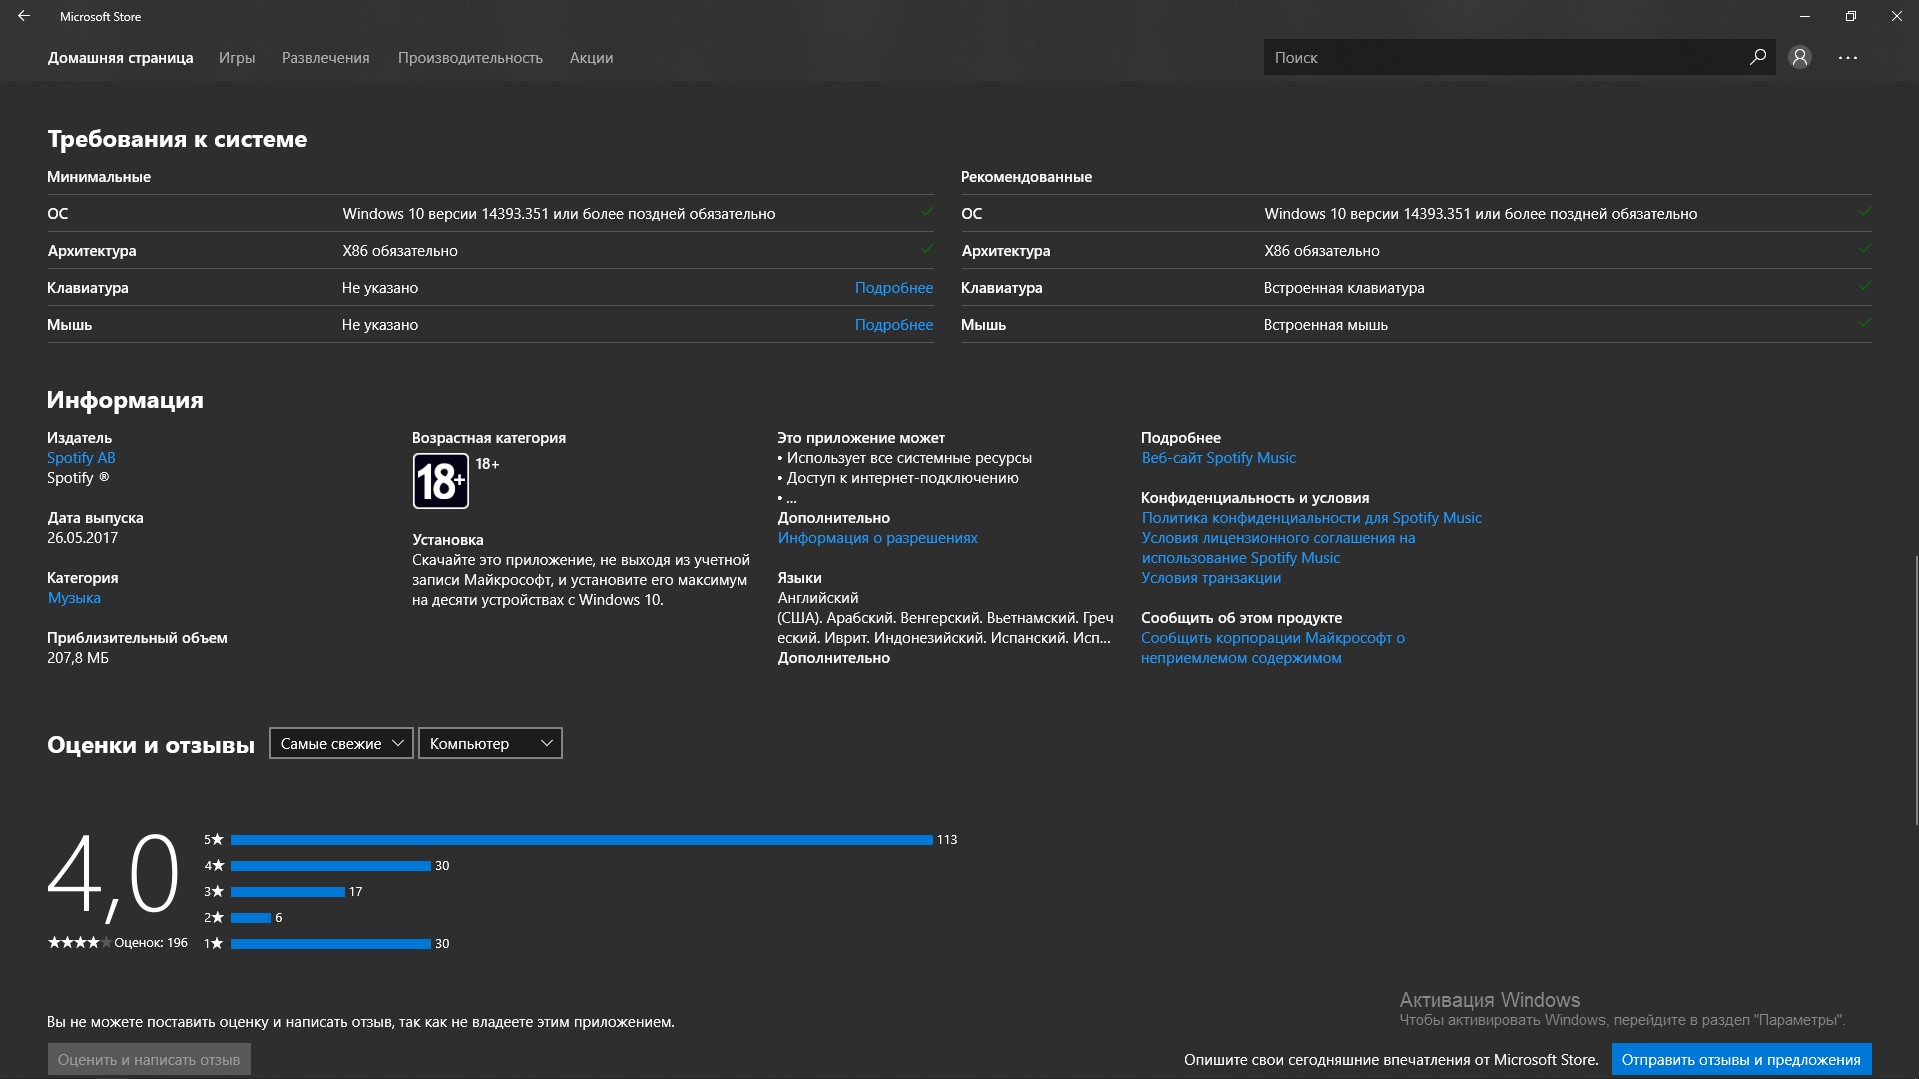Click the 3-star rating bar with 17
The width and height of the screenshot is (1919, 1079).
pyautogui.click(x=287, y=892)
